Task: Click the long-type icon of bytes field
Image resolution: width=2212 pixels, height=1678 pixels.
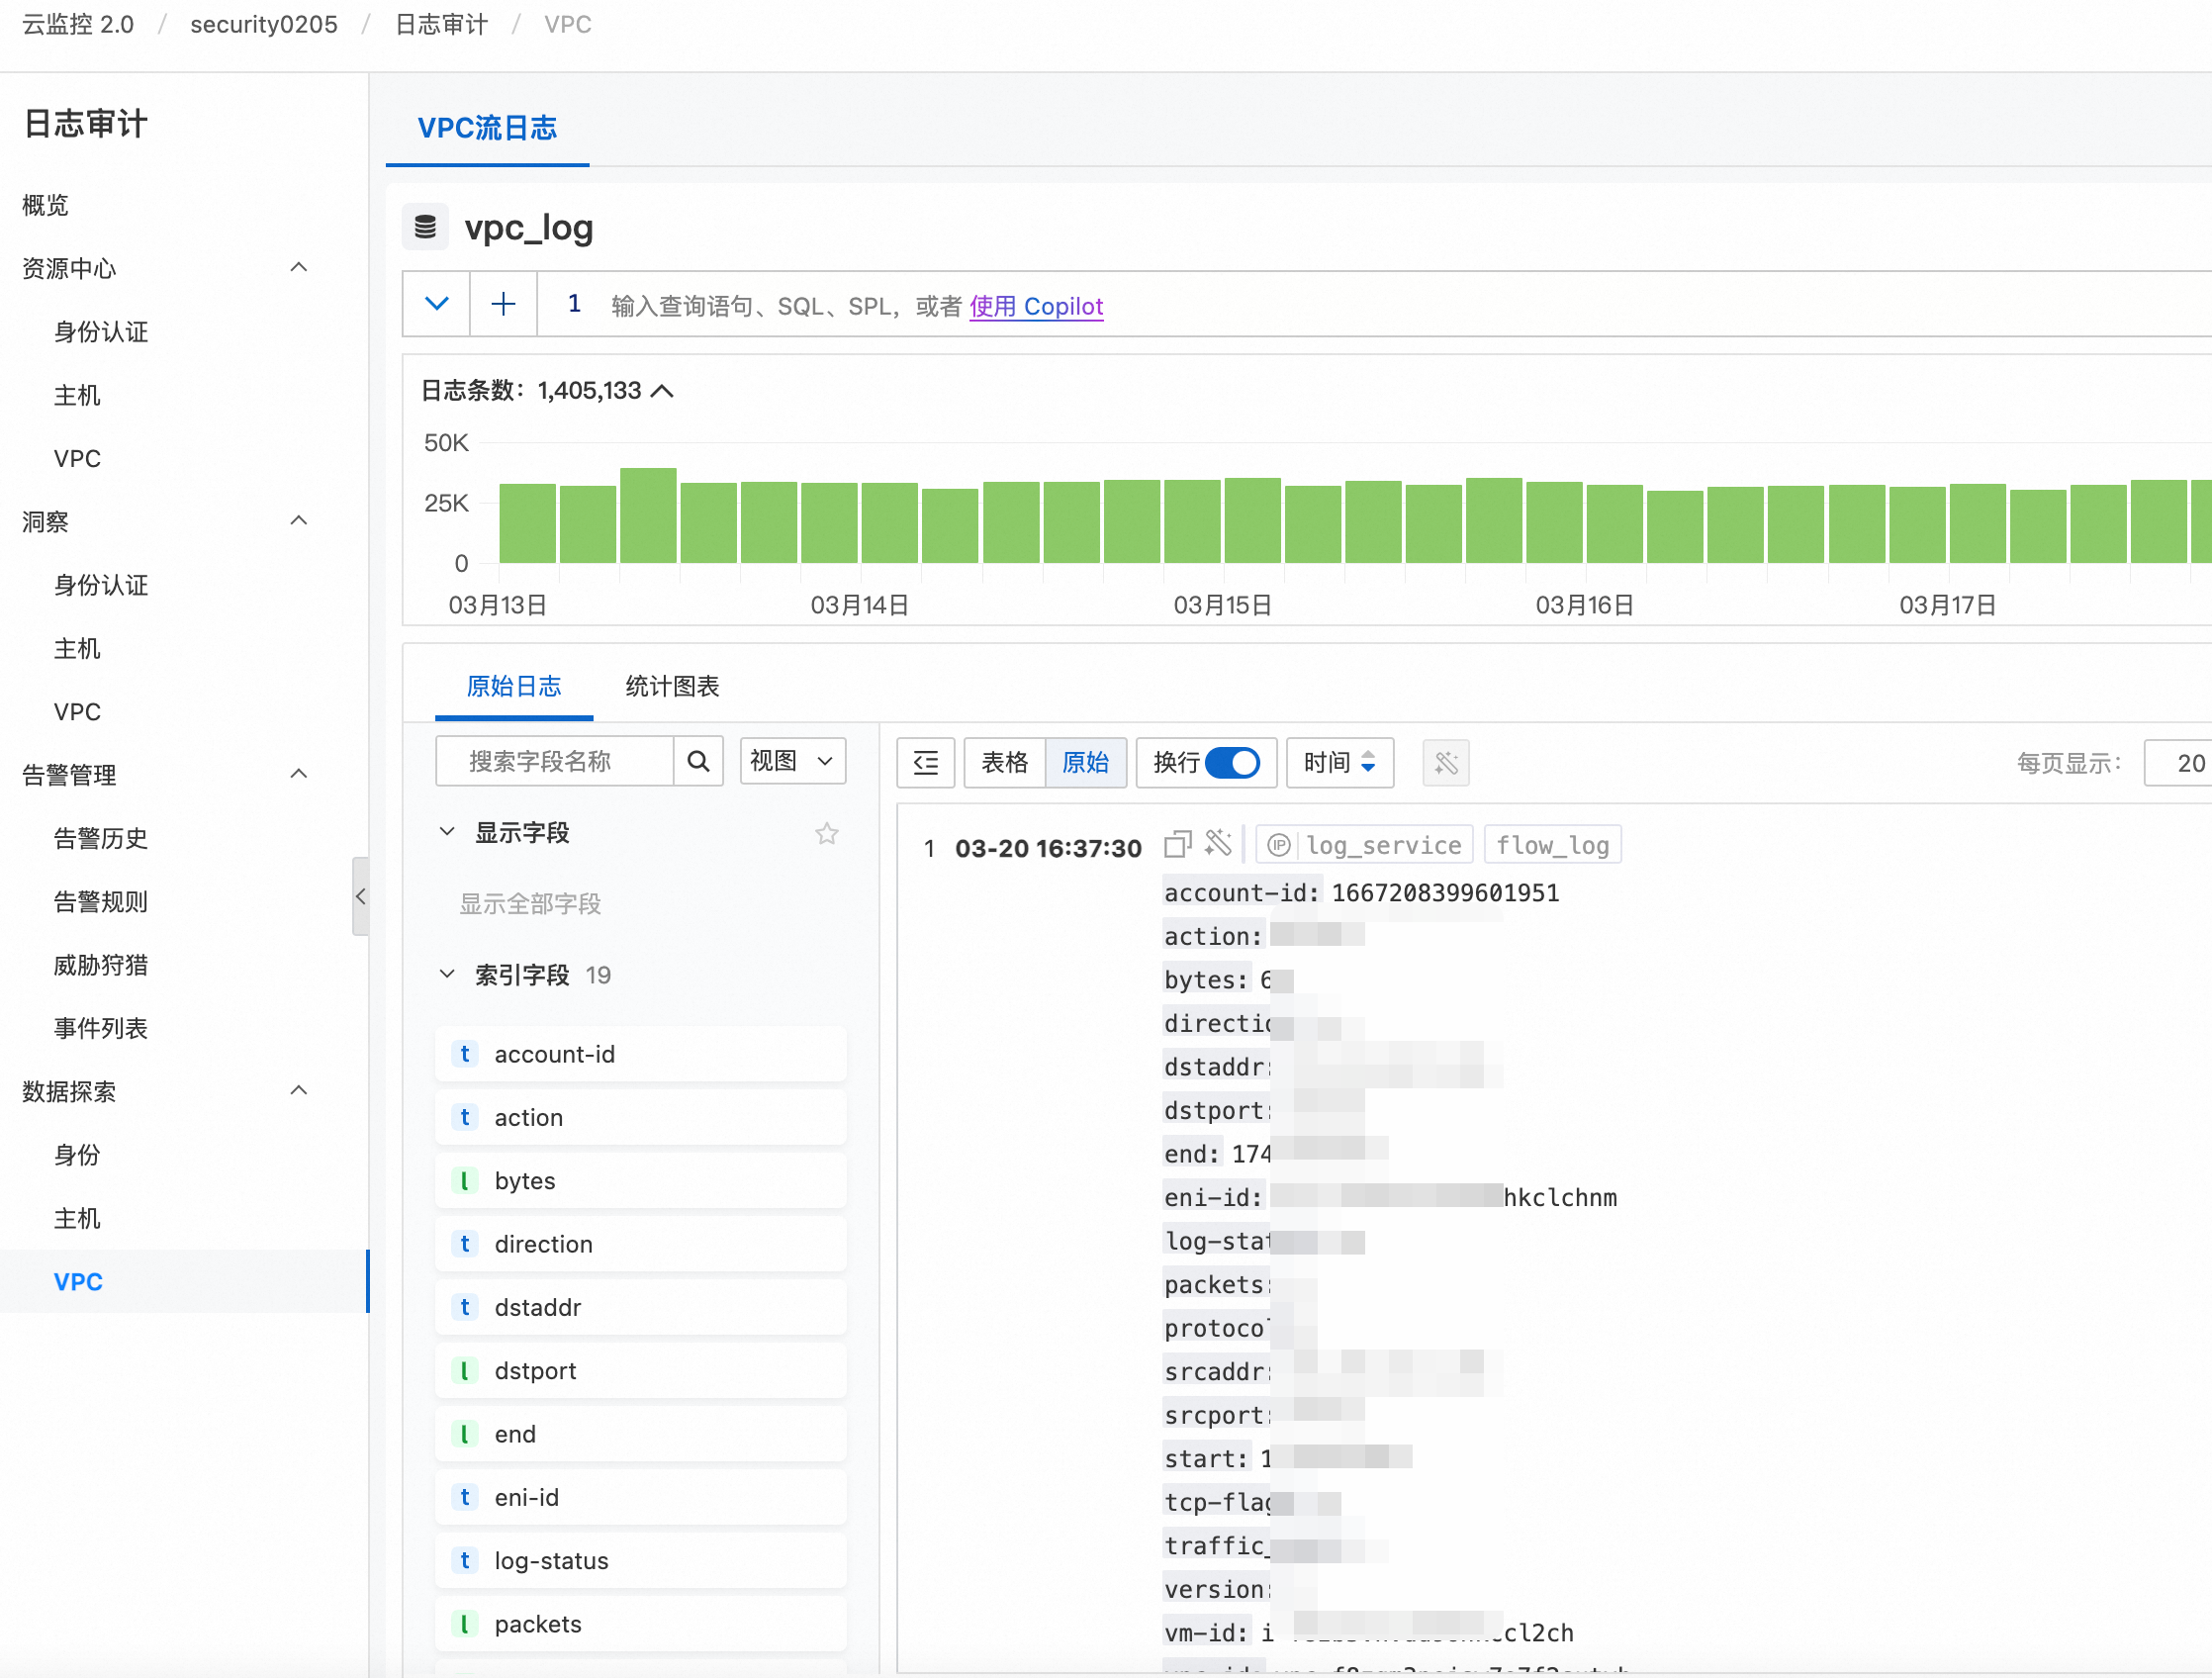Action: pos(465,1181)
